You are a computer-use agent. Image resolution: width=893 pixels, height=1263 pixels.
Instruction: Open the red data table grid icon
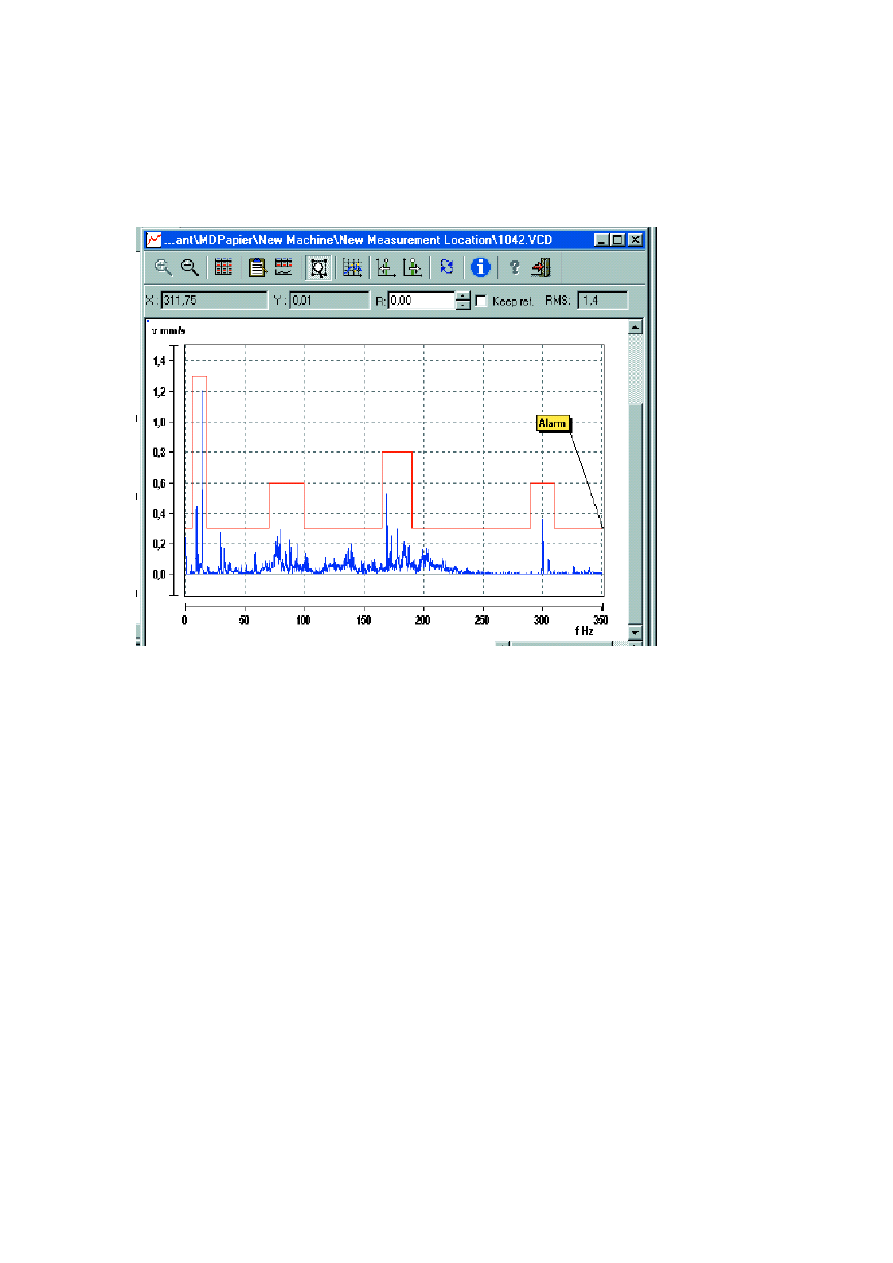224,267
